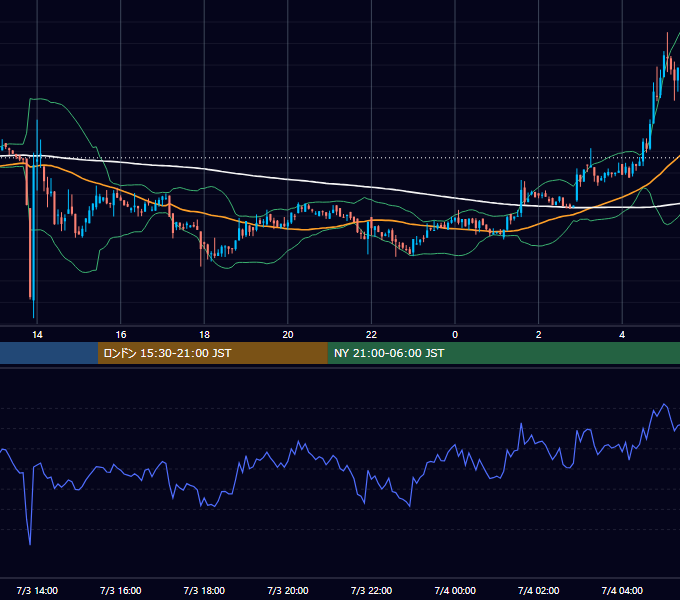This screenshot has width=680, height=600.
Task: Click the 7/4 02:00 label on lower axis
Action: tap(539, 590)
